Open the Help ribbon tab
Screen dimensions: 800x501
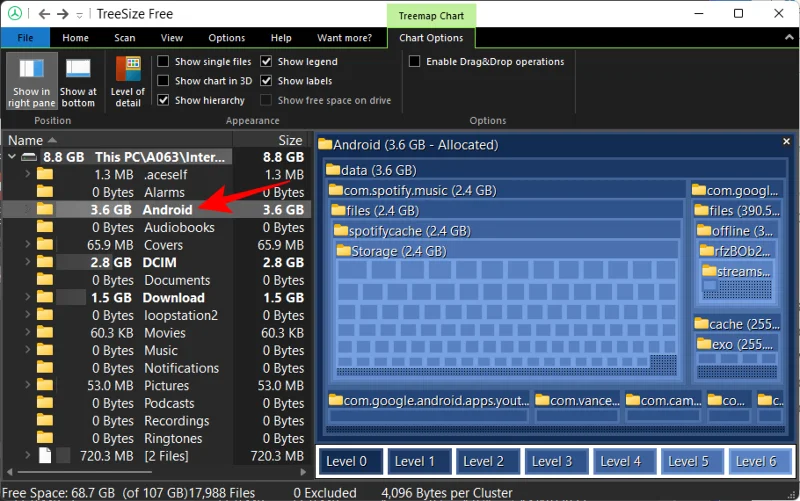[281, 38]
